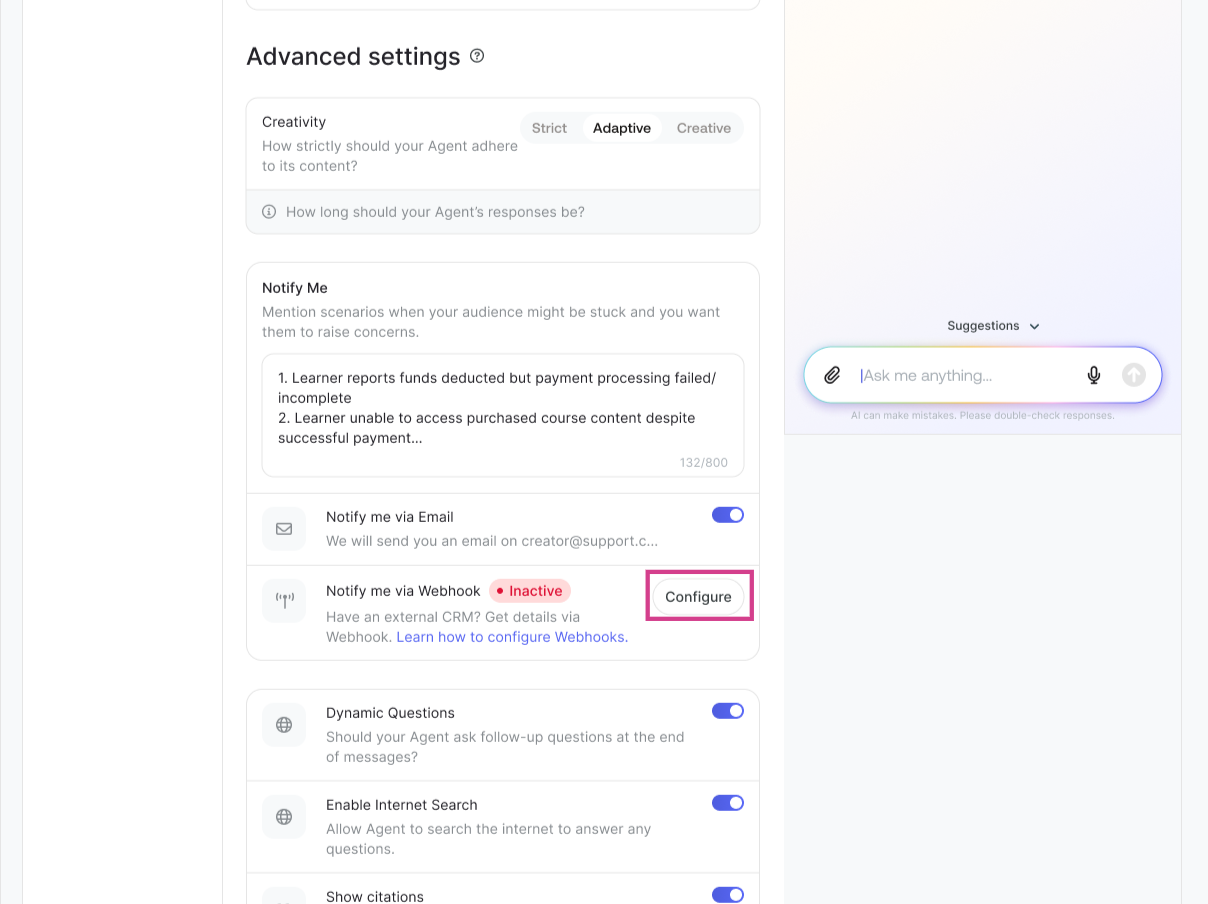Screen dimensions: 1208x904
Task: Click the Configure webhook button
Action: (698, 597)
